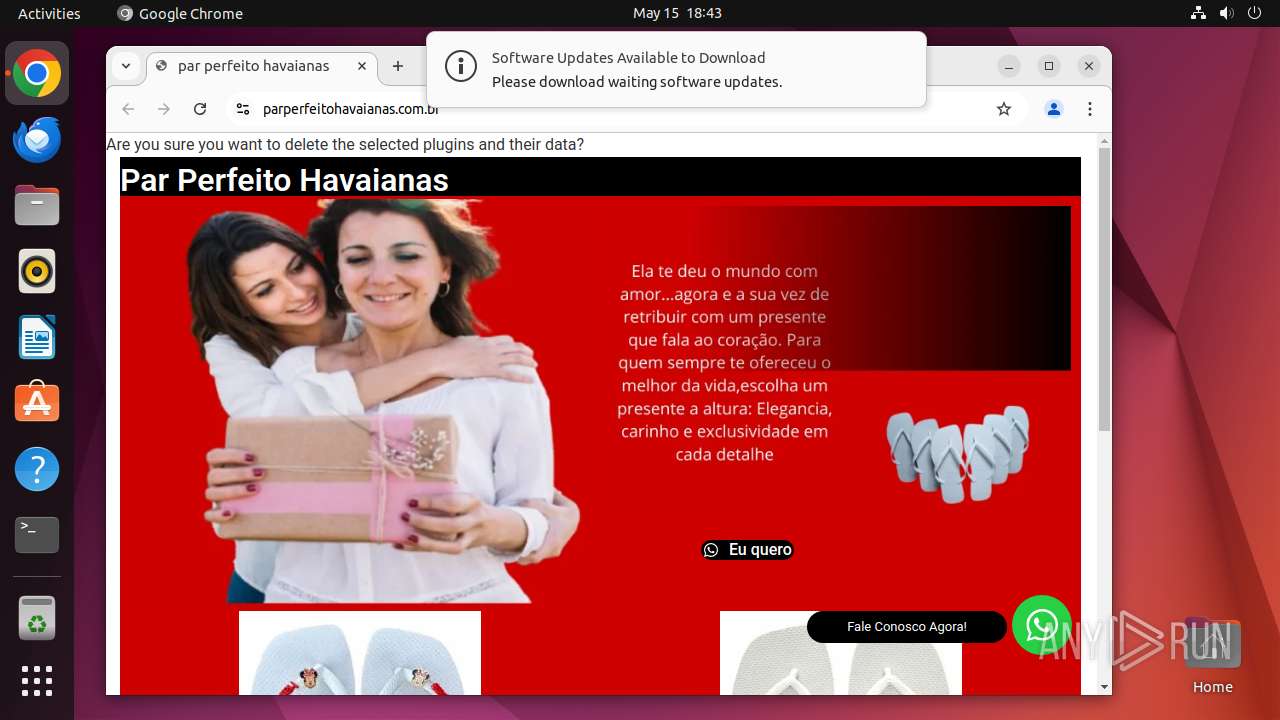Click the Eu quero WhatsApp button
Screen dimensions: 1280x720
coord(748,550)
